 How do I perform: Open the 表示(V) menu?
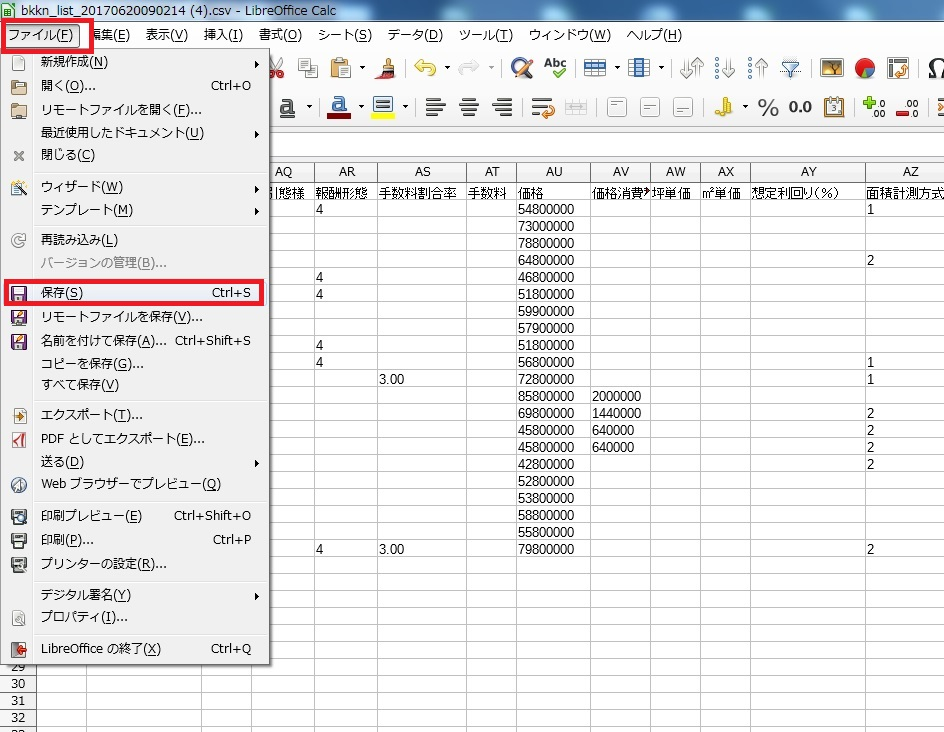[x=166, y=35]
